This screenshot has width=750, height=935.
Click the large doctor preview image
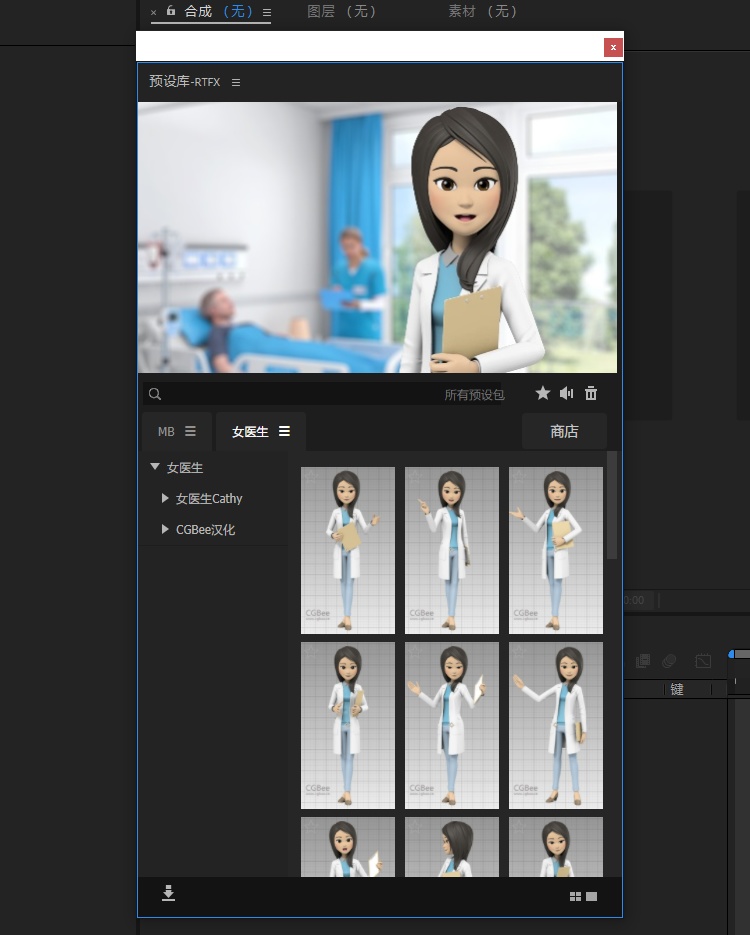[x=377, y=237]
